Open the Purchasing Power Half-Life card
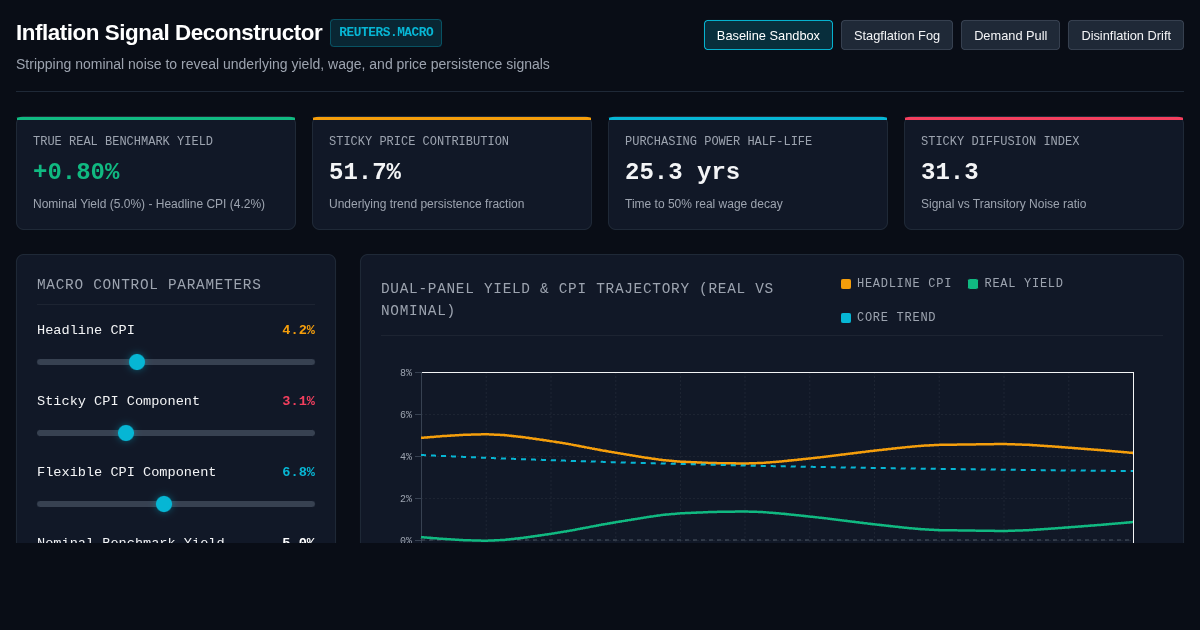The width and height of the screenshot is (1200, 630). coord(748,174)
